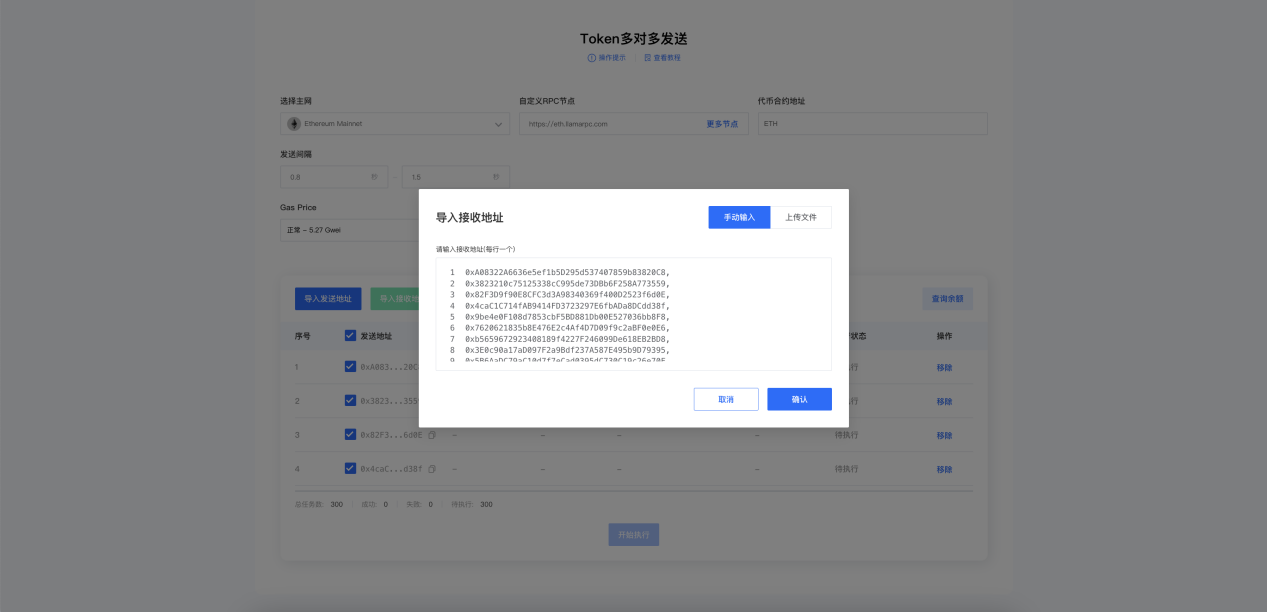
Task: Click 待执行 status in row 3
Action: coord(846,435)
